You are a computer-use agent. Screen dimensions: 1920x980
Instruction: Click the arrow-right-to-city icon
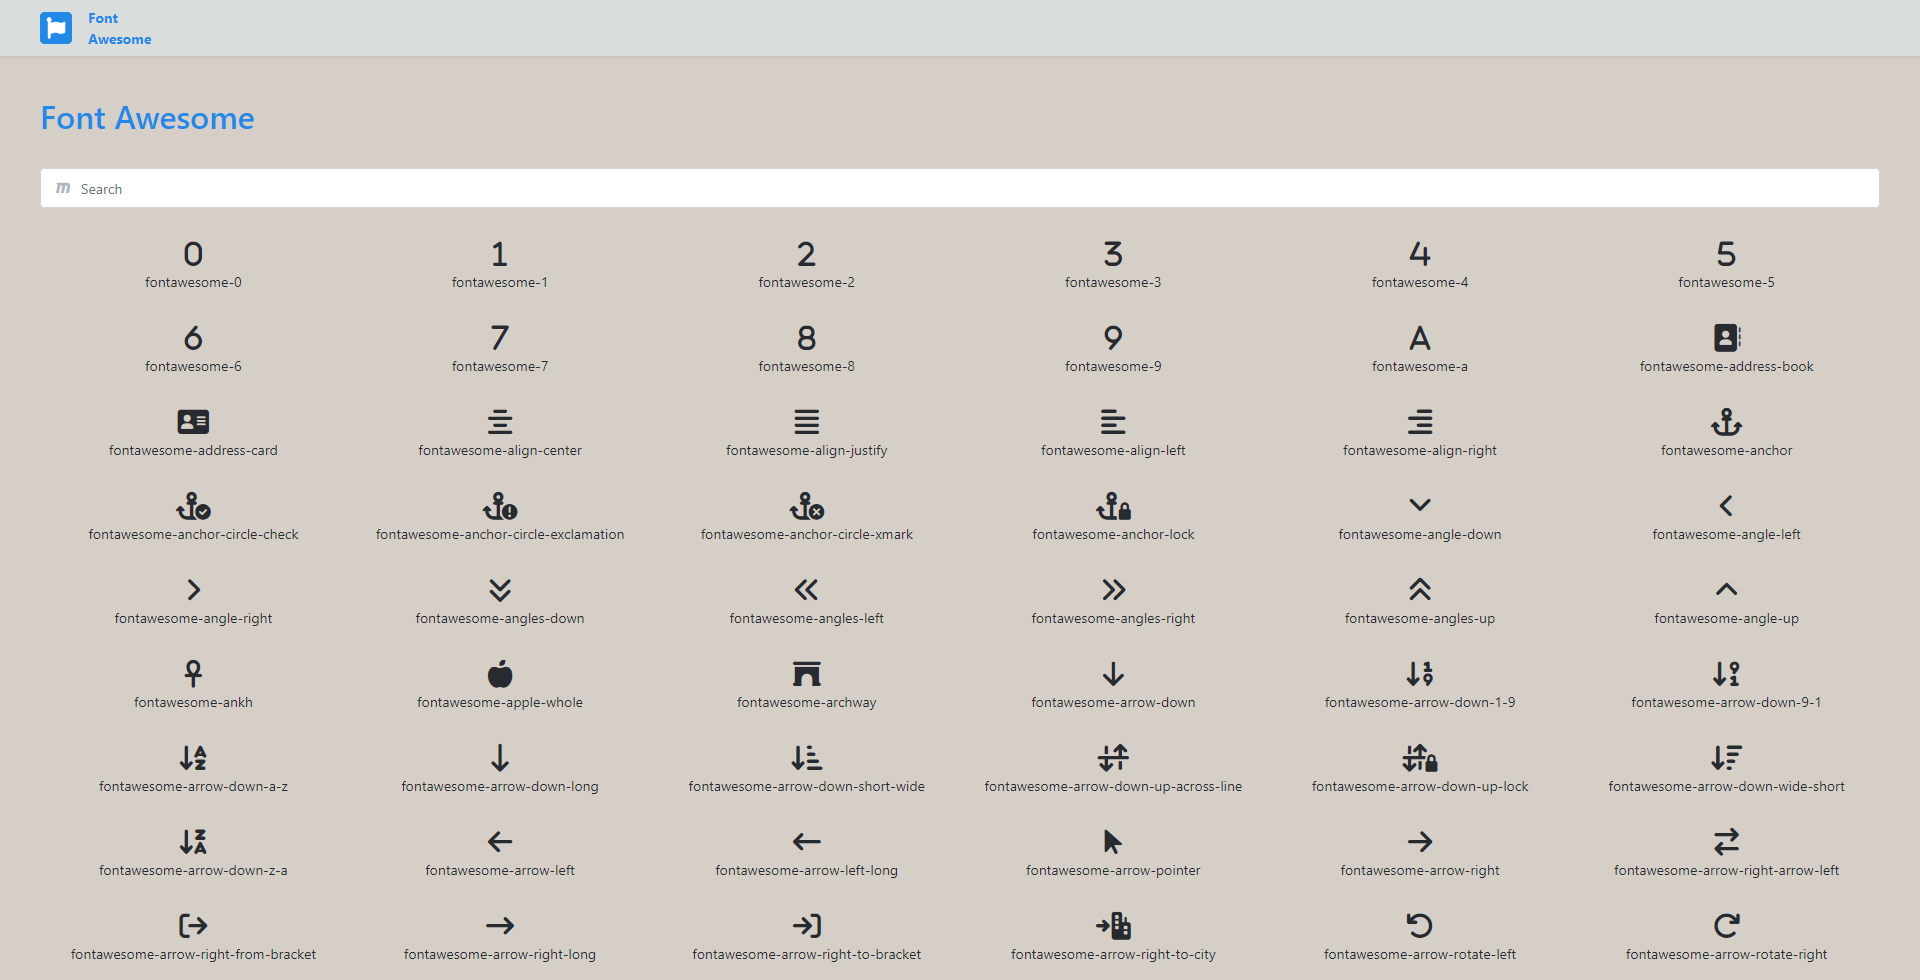point(1113,926)
